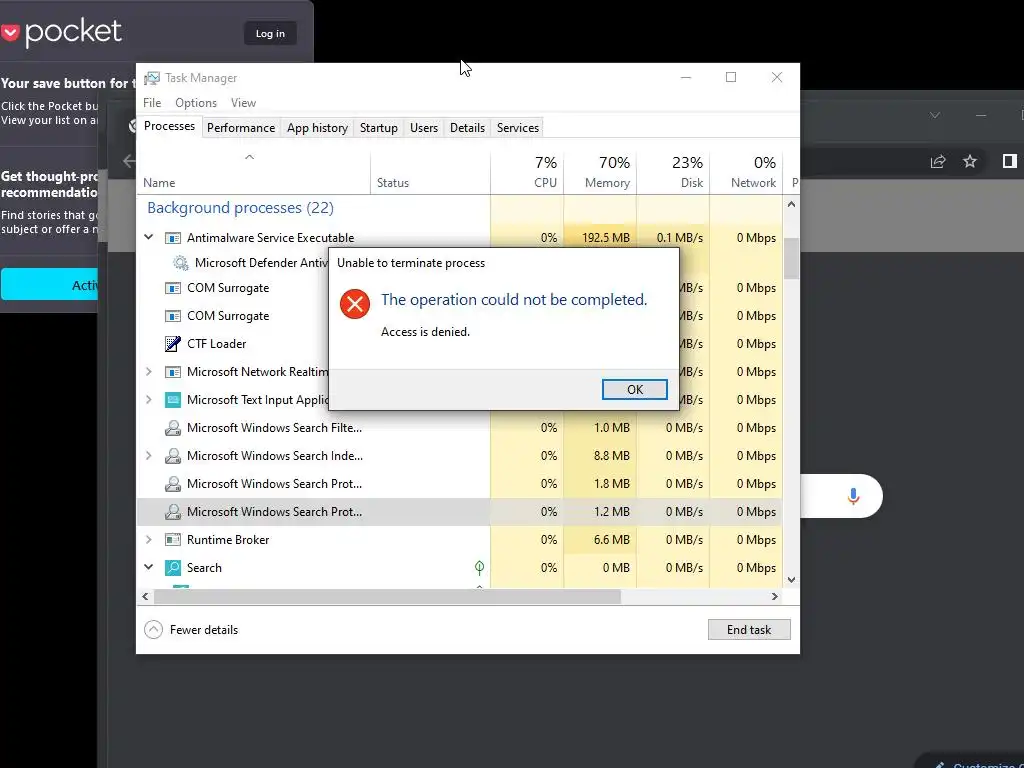Select the Processes tab

pyautogui.click(x=169, y=126)
